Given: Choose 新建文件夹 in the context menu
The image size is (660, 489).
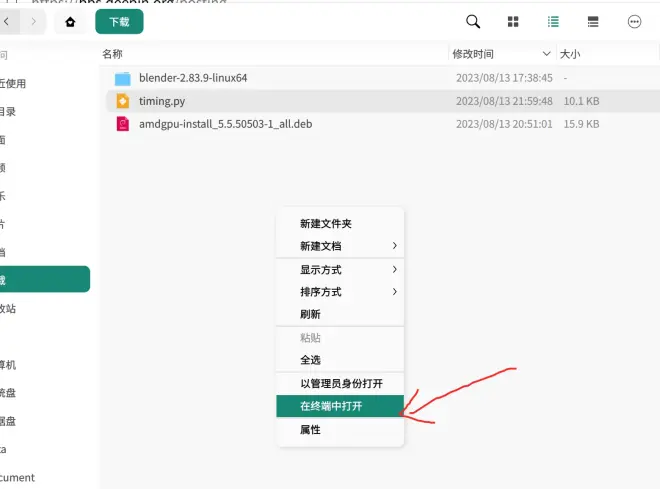Looking at the screenshot, I should tap(340, 223).
